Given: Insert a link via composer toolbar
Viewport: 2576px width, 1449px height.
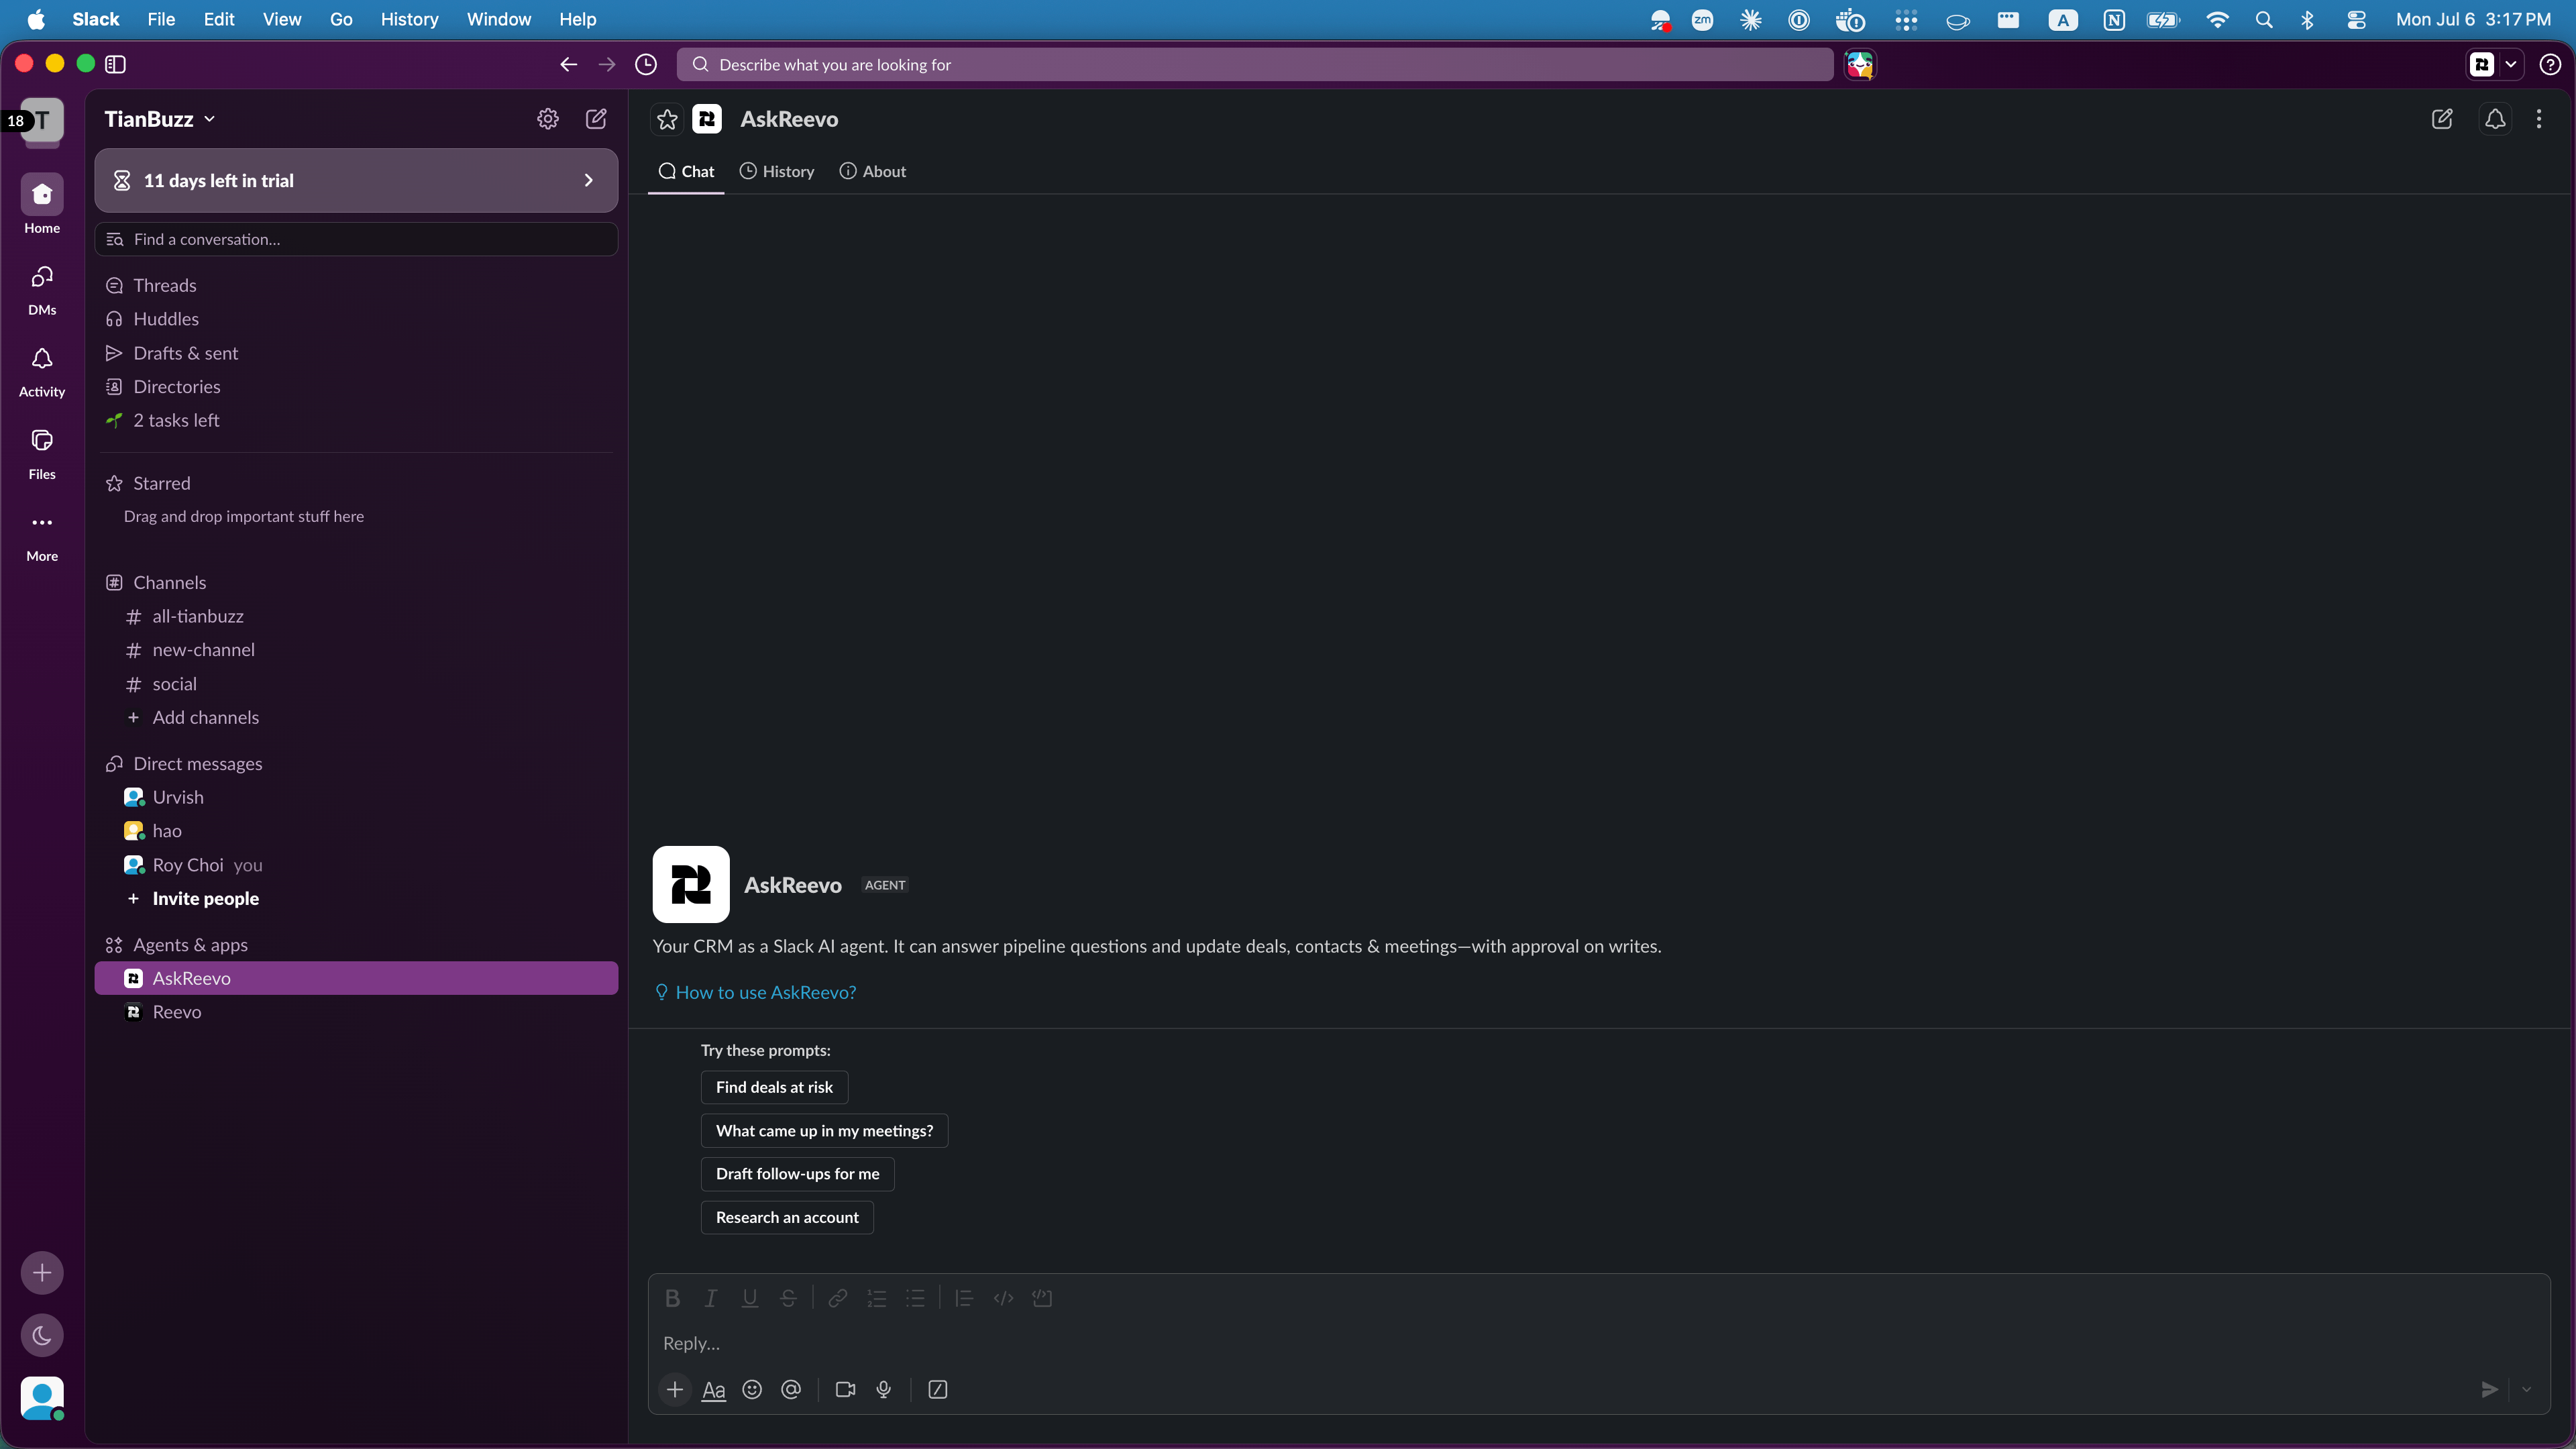Looking at the screenshot, I should click(x=838, y=1298).
